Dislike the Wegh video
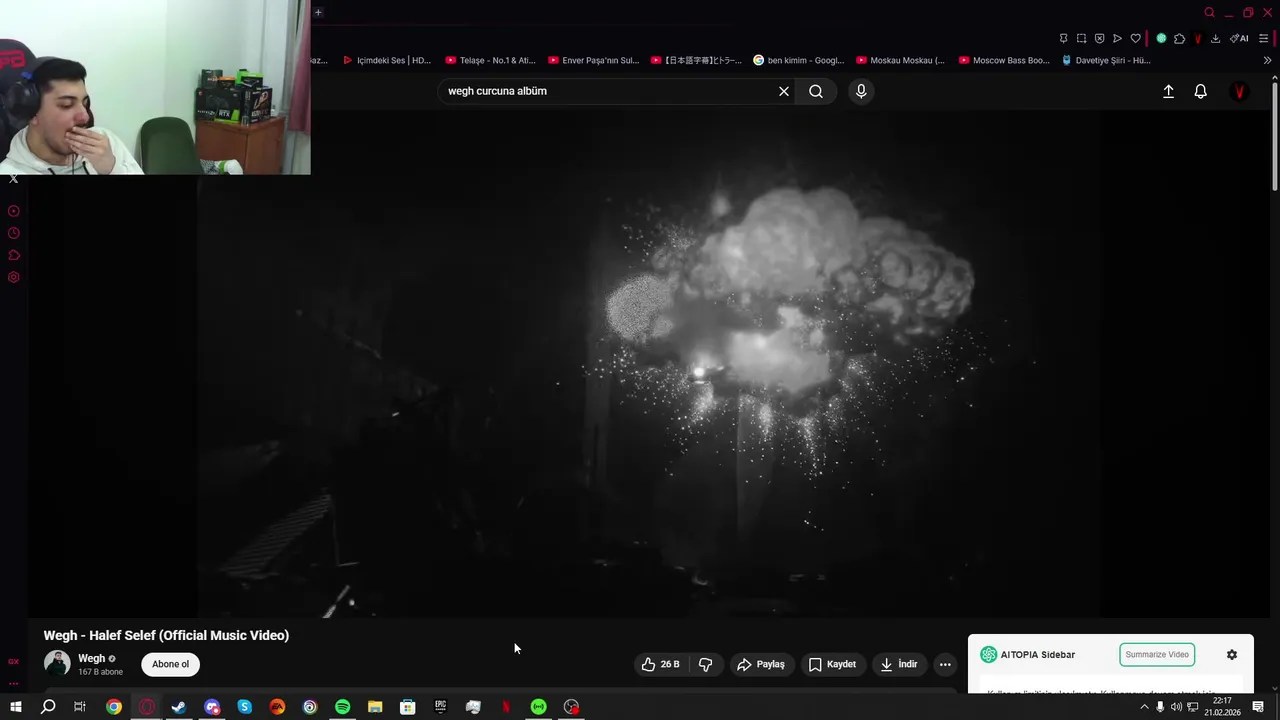This screenshot has height=720, width=1280. coord(705,664)
